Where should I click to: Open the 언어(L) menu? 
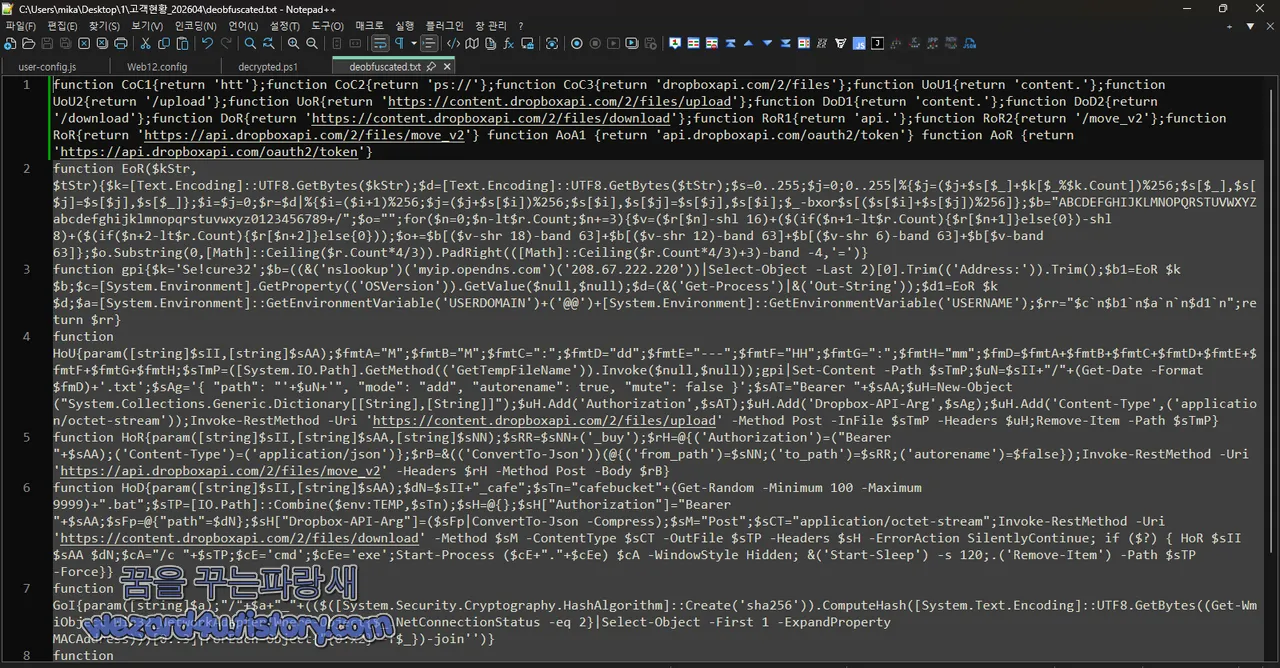point(243,26)
